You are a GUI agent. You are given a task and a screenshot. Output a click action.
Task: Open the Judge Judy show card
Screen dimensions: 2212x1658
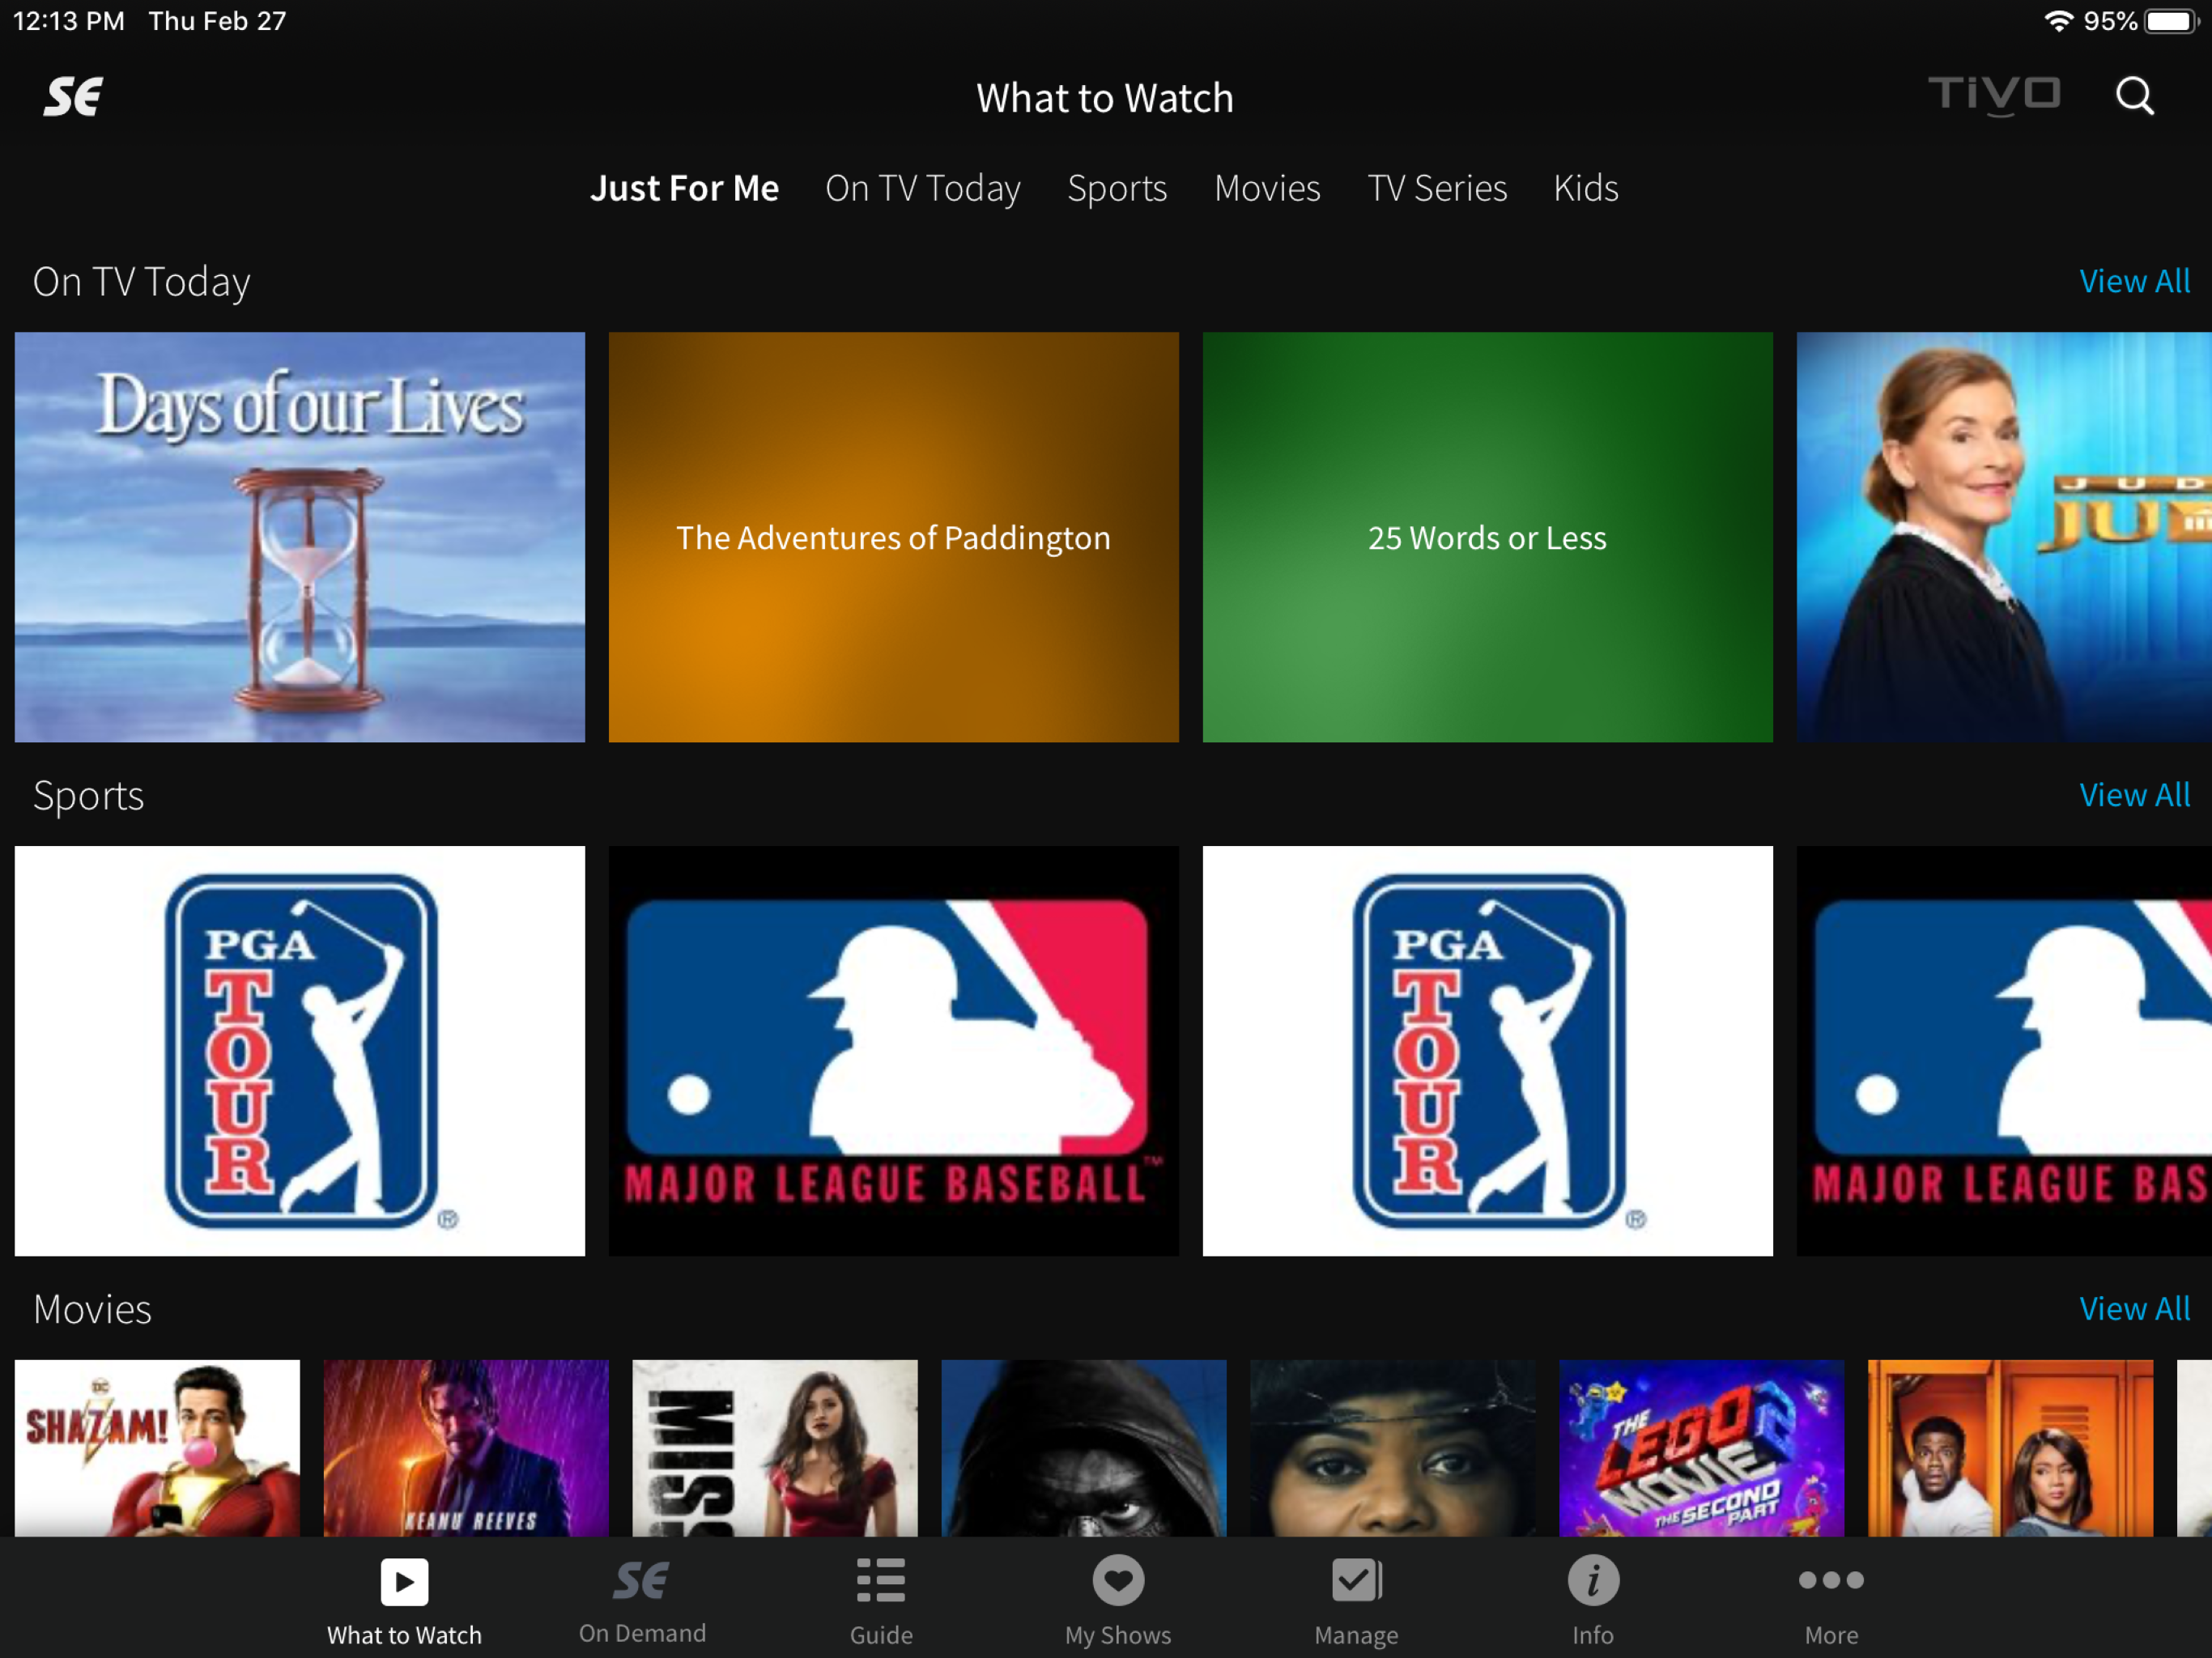click(2004, 537)
